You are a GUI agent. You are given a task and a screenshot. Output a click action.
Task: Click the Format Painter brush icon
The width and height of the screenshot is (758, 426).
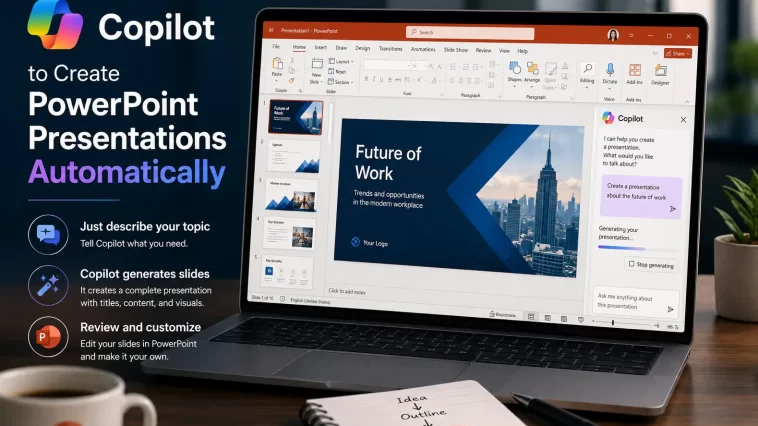pos(292,80)
